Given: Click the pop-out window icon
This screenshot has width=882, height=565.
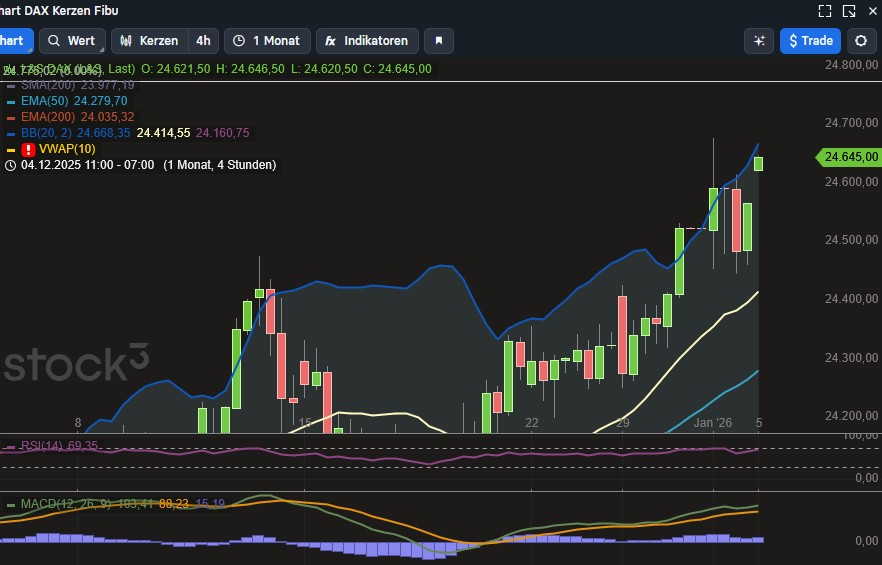Looking at the screenshot, I should [x=849, y=11].
